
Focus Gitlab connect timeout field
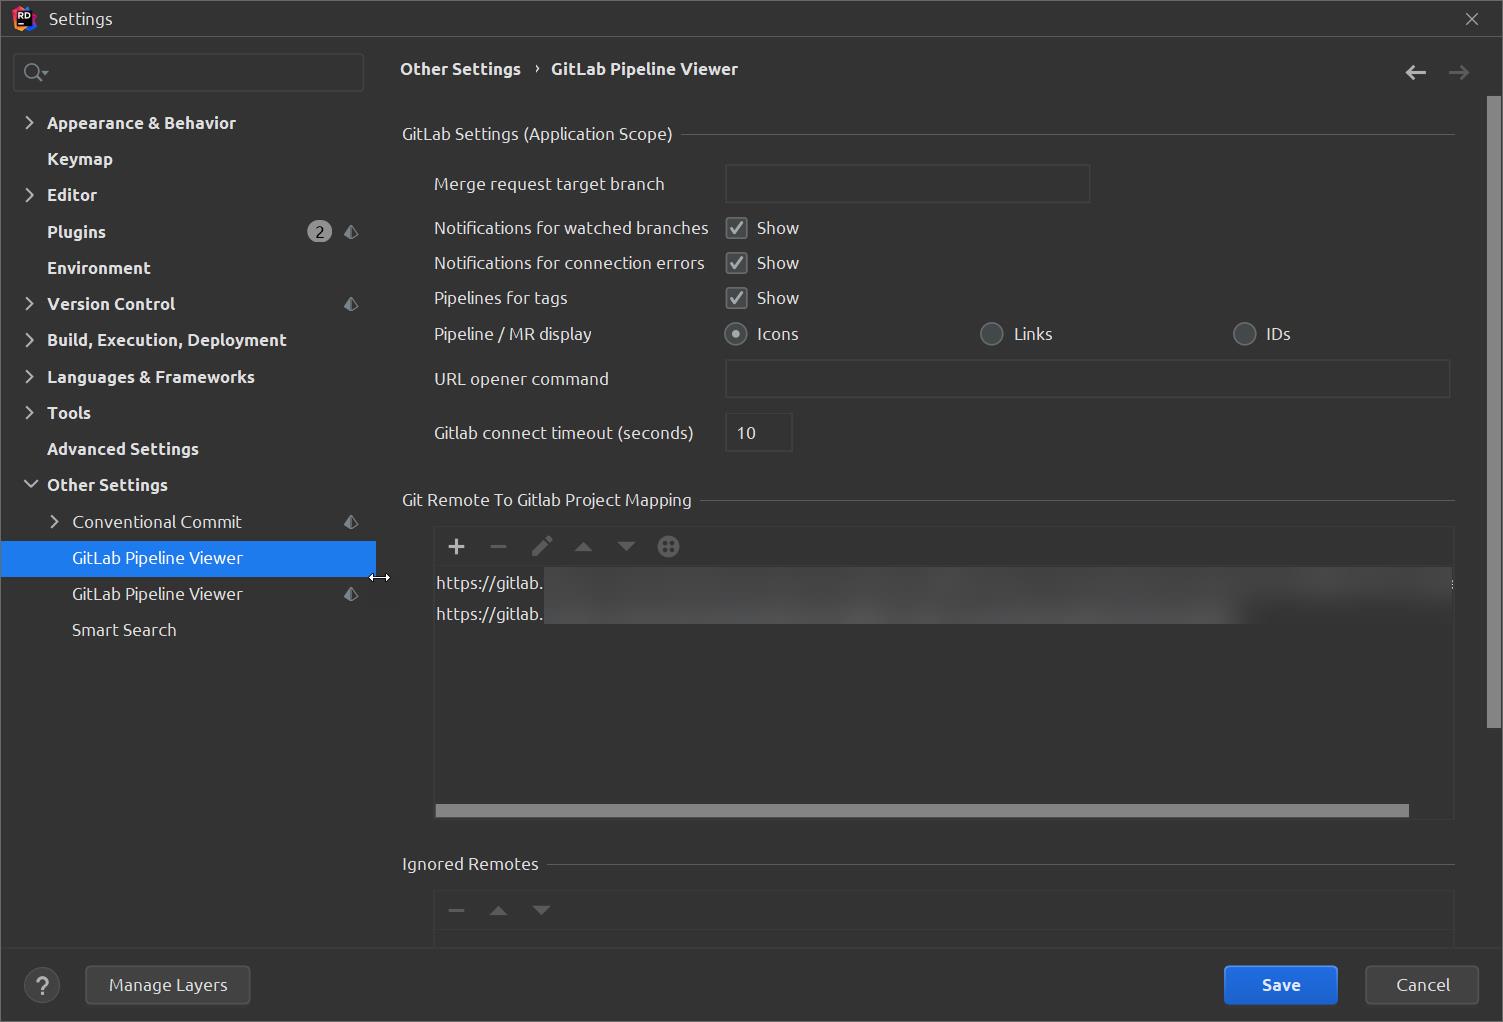(758, 433)
